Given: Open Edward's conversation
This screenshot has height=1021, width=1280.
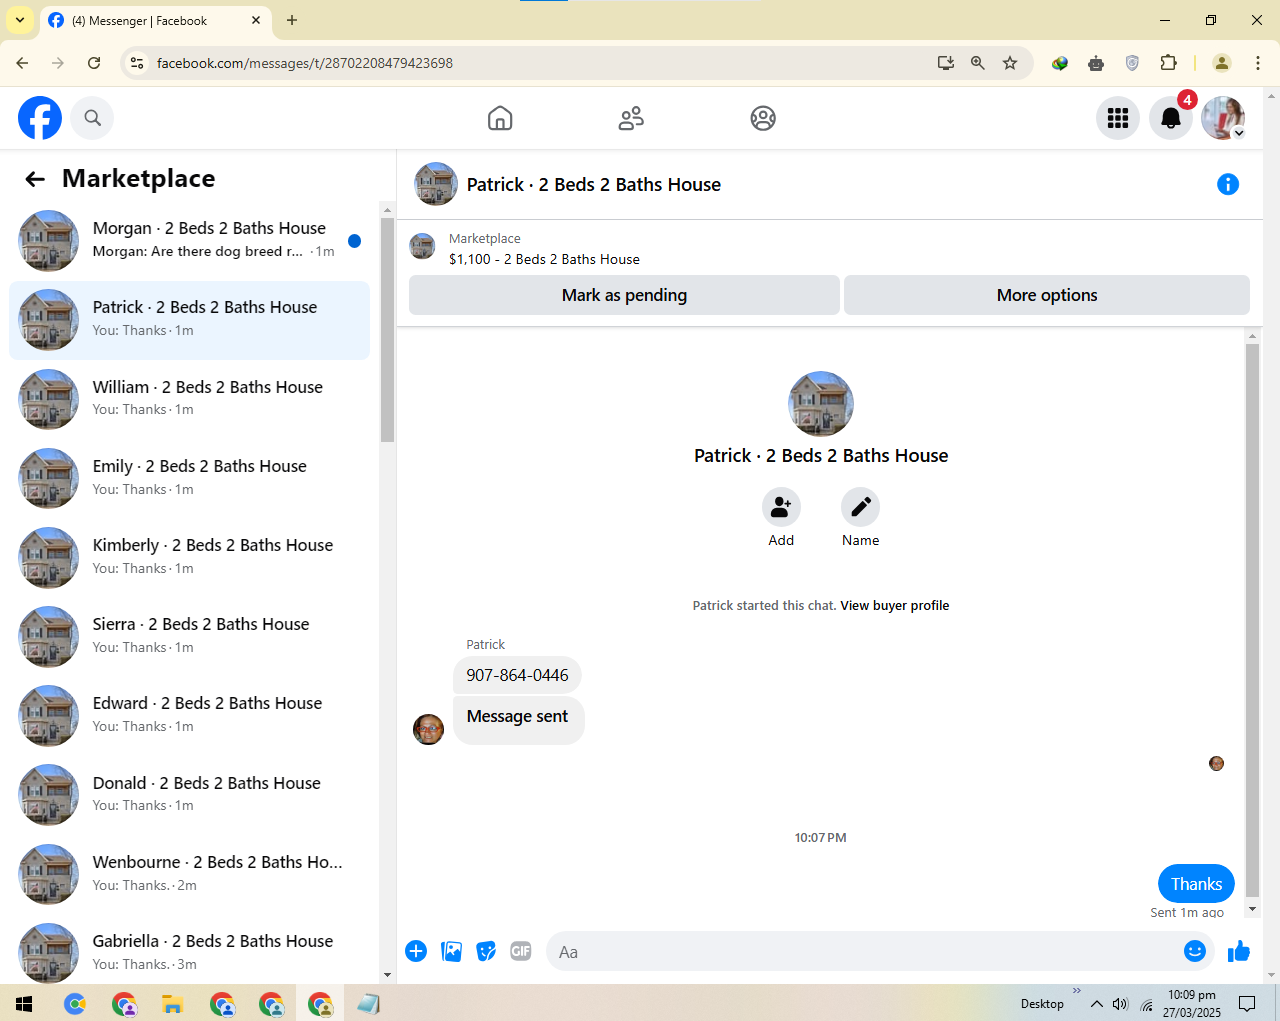Looking at the screenshot, I should 190,715.
